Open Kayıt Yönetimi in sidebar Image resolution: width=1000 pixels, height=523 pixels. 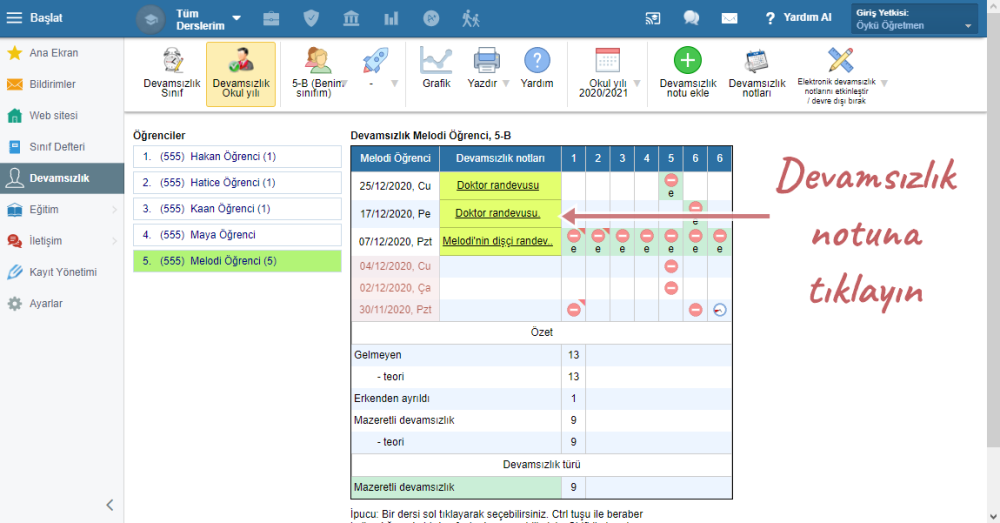tap(62, 272)
